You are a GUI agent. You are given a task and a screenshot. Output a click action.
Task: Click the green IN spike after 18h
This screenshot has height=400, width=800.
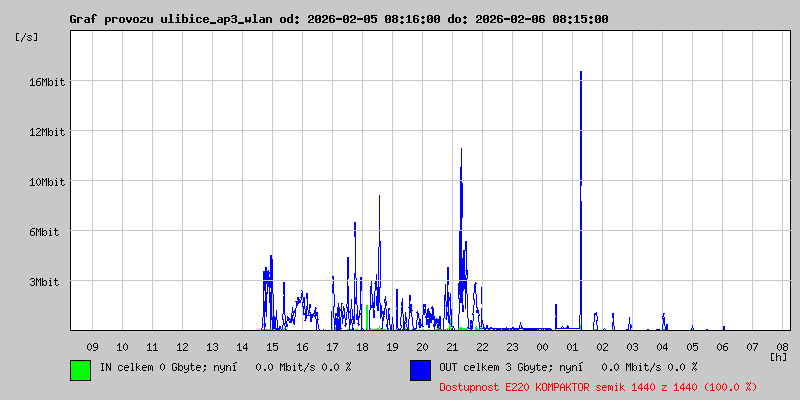pyautogui.click(x=367, y=317)
